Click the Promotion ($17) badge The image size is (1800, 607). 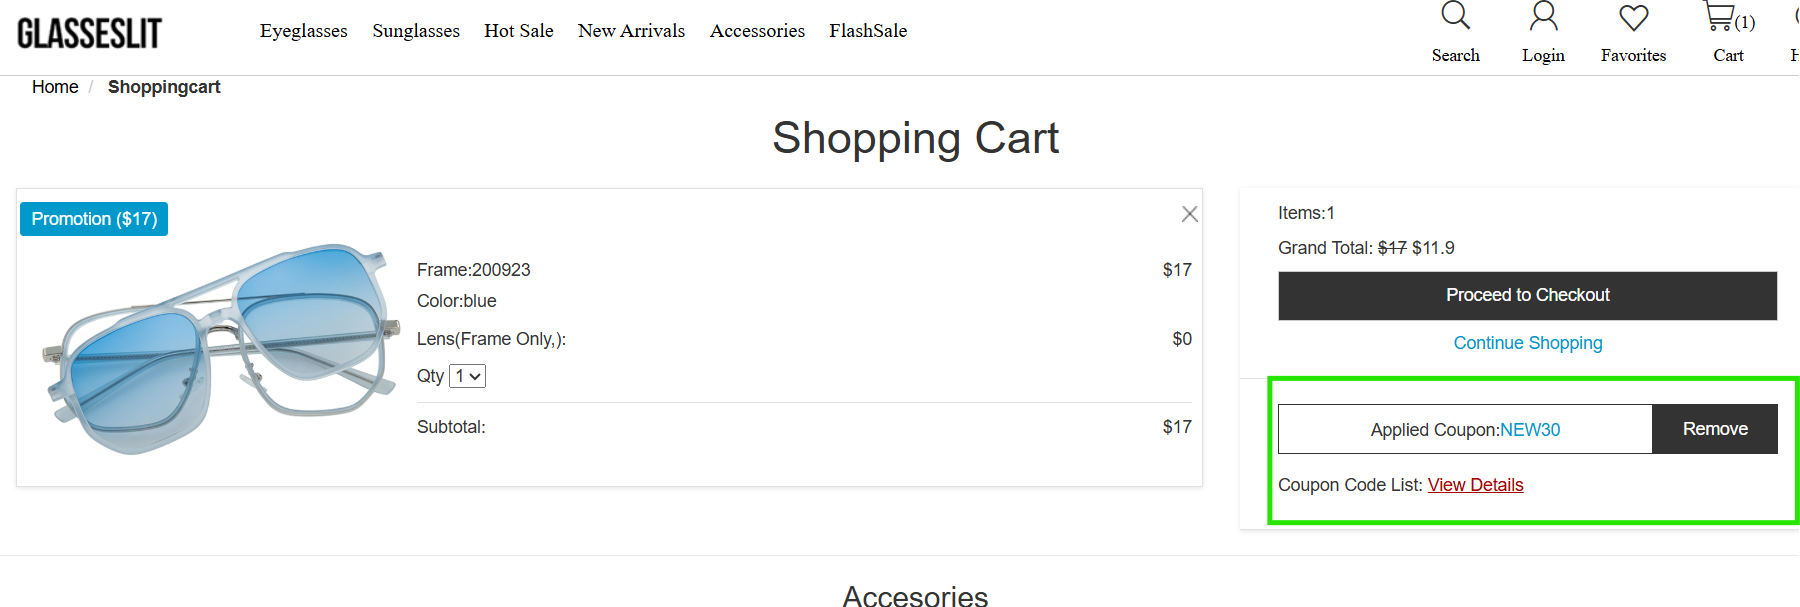[x=93, y=218]
